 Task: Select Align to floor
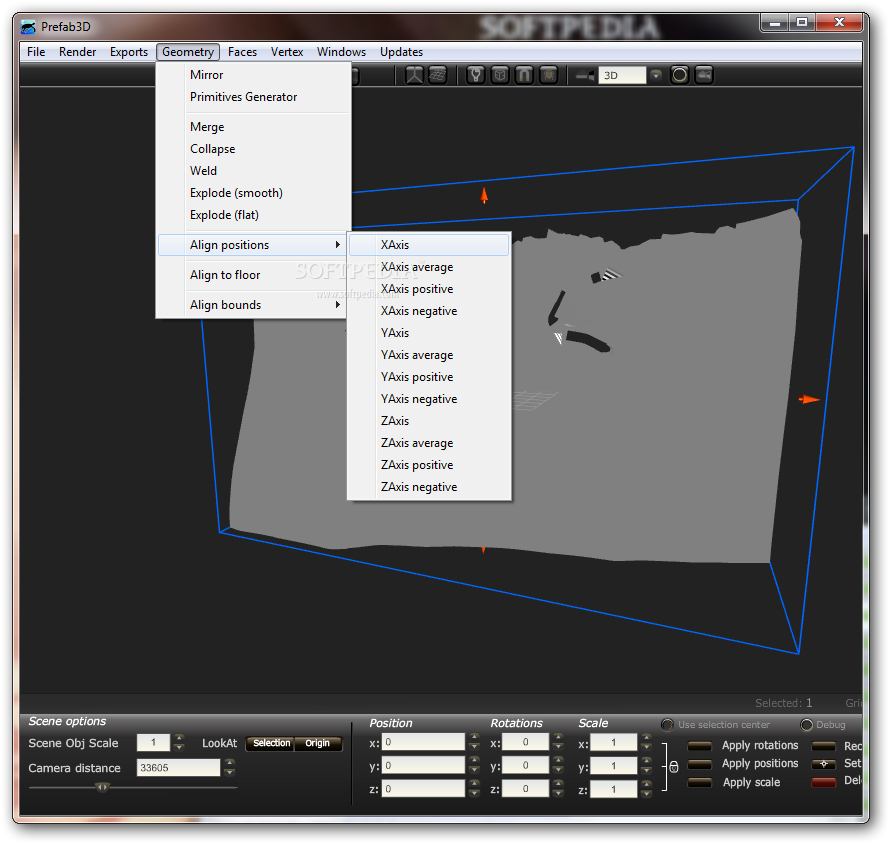tap(252, 275)
